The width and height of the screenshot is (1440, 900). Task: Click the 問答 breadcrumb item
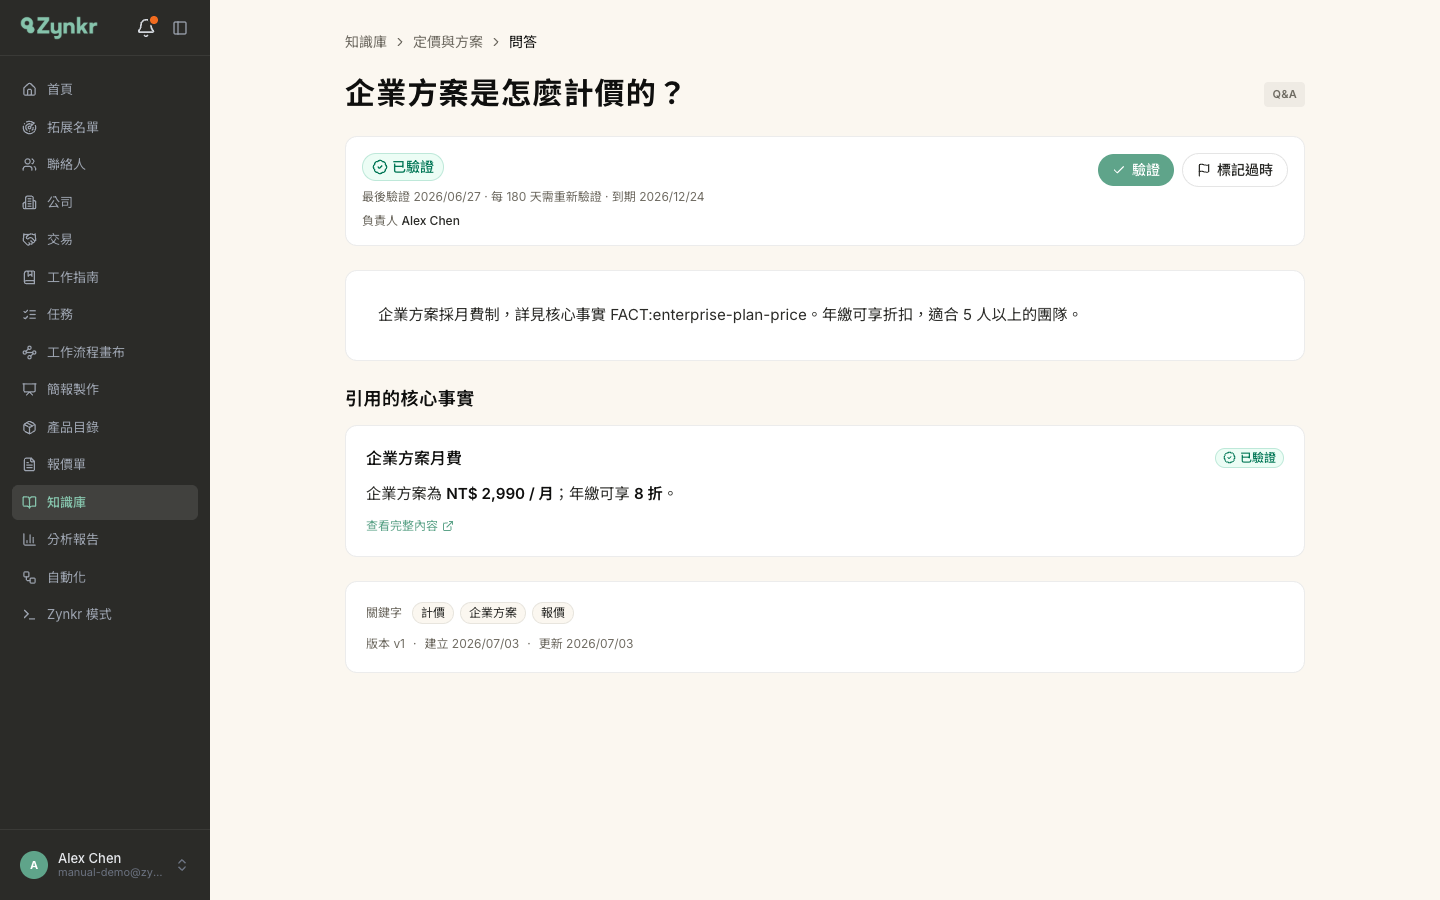tap(523, 42)
